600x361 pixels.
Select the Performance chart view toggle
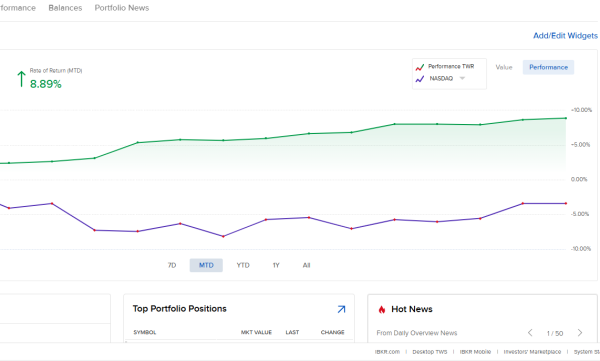point(548,67)
